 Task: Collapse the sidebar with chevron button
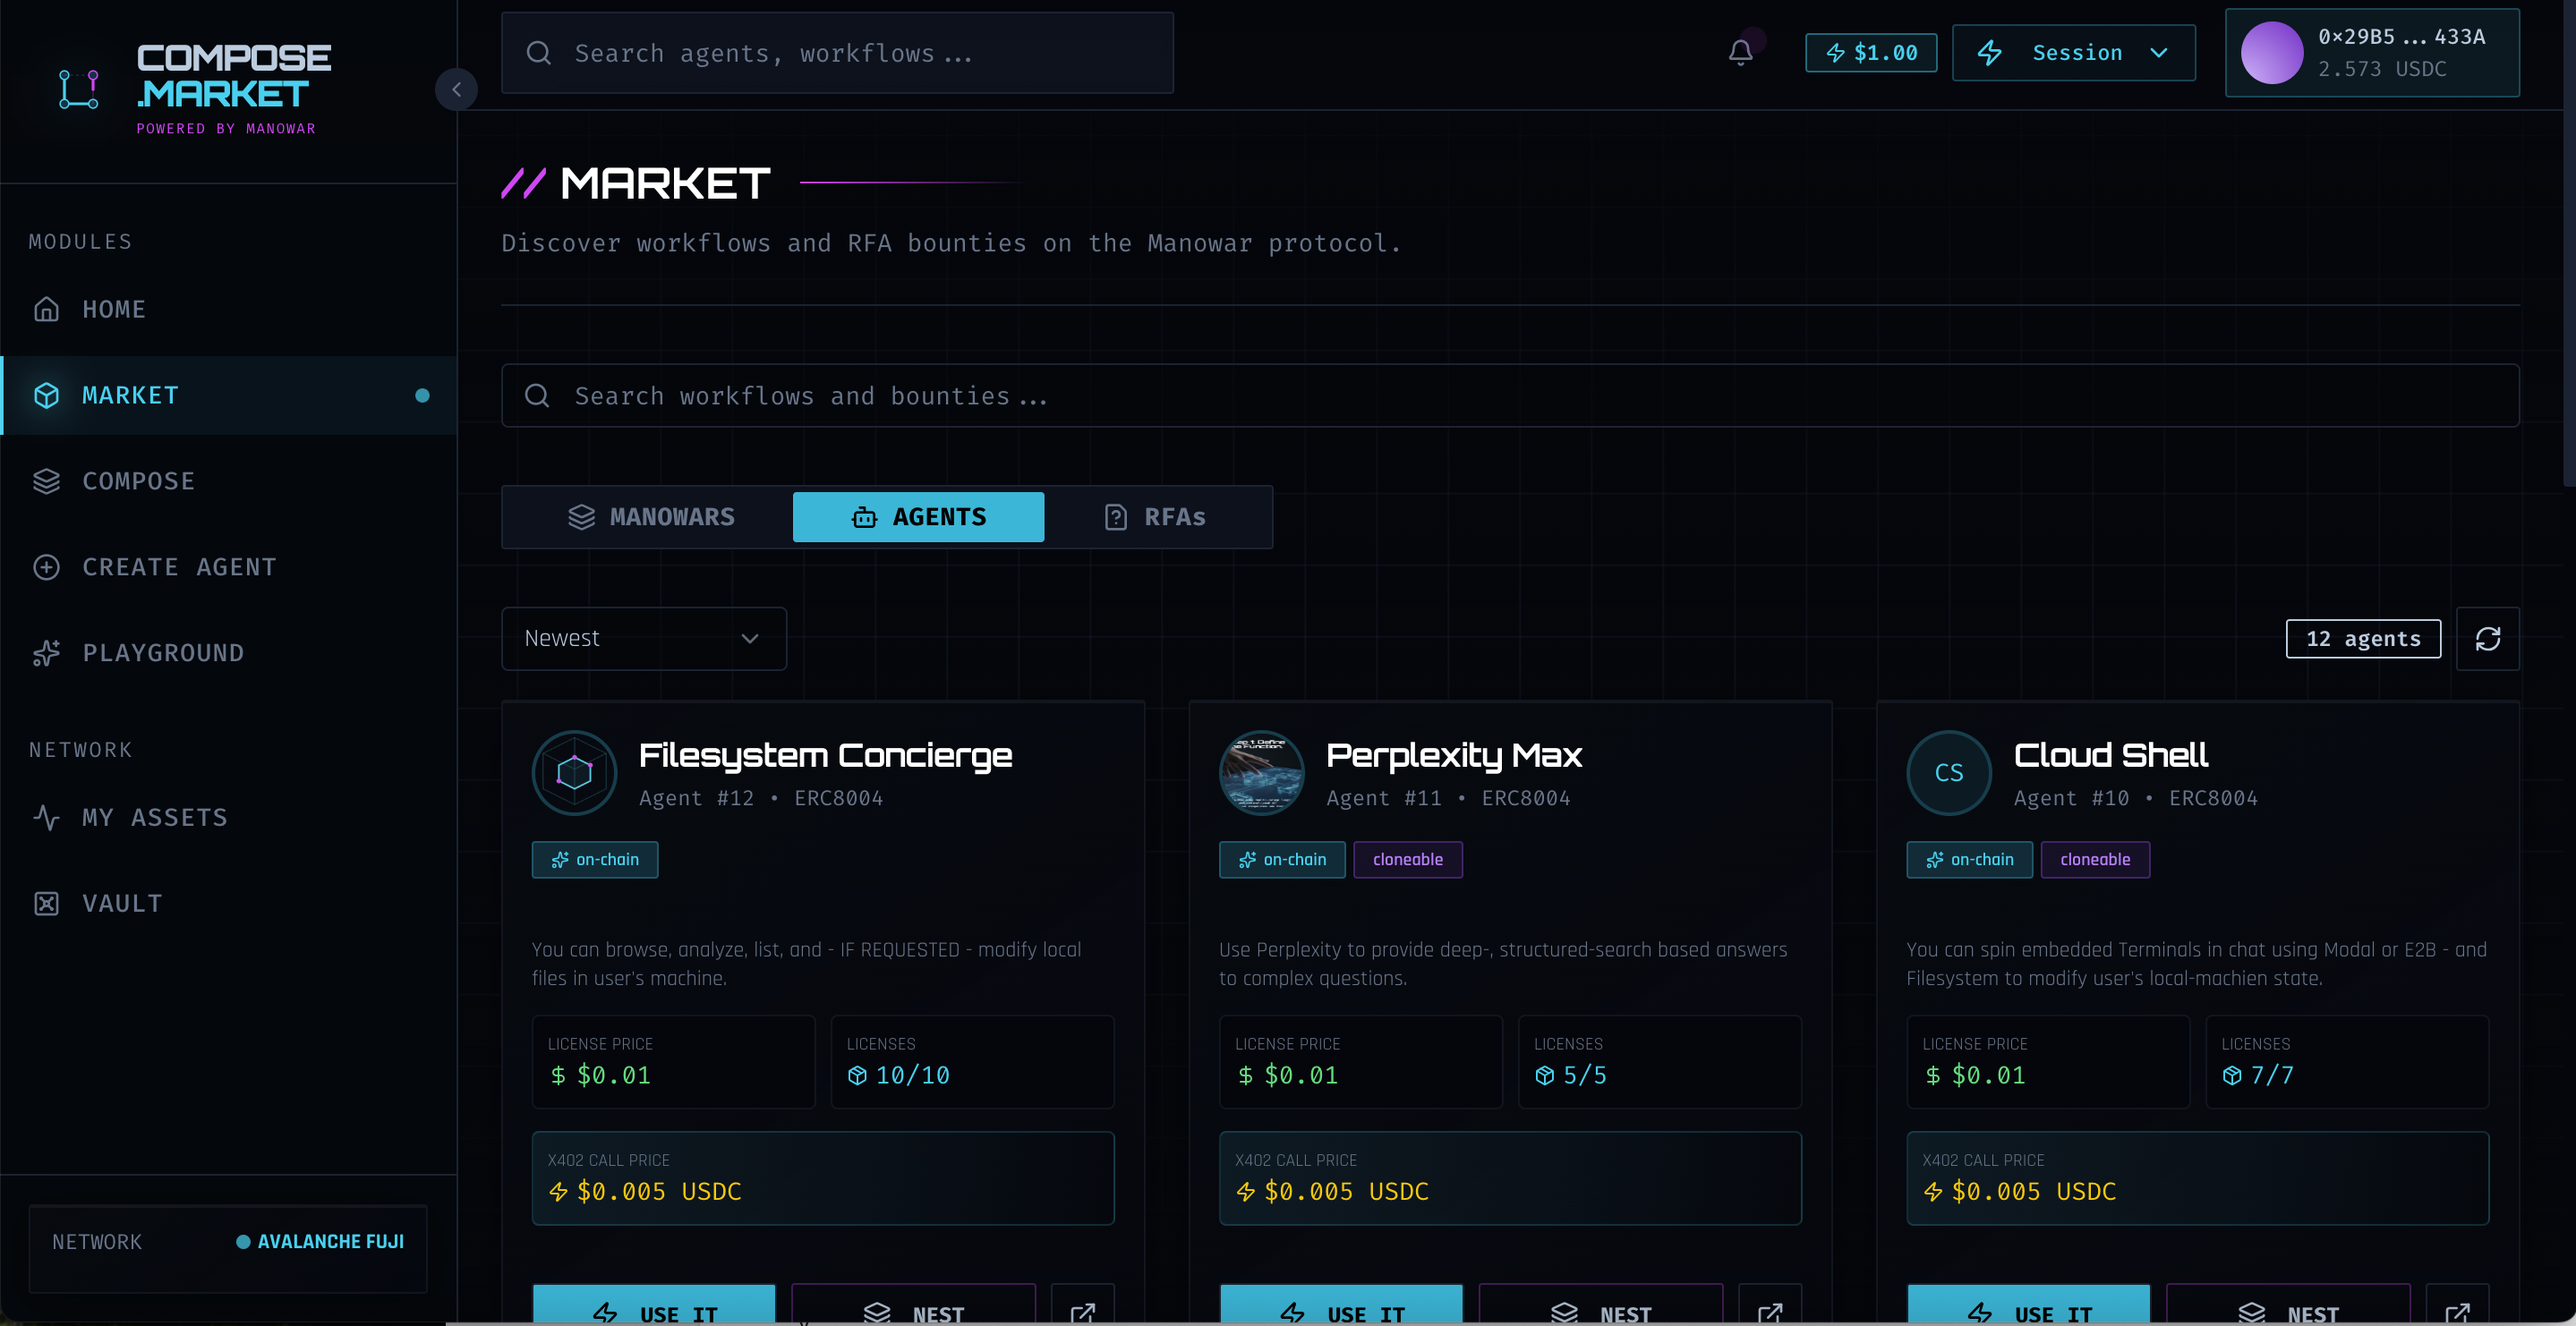(456, 90)
